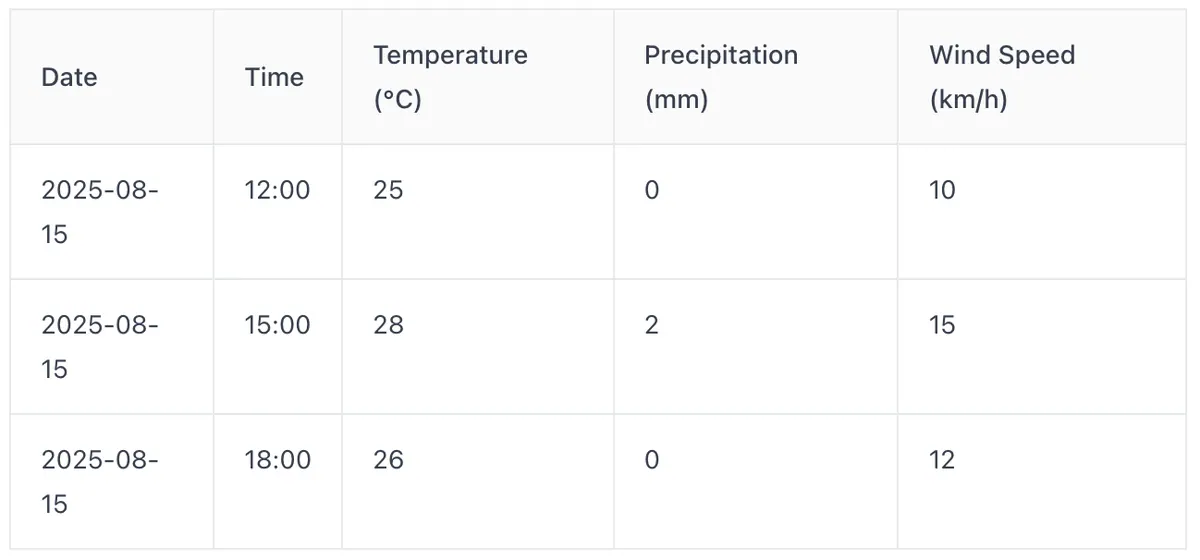This screenshot has height=560, width=1200.
Task: Select the precipitation value 2
Action: pyautogui.click(x=651, y=325)
